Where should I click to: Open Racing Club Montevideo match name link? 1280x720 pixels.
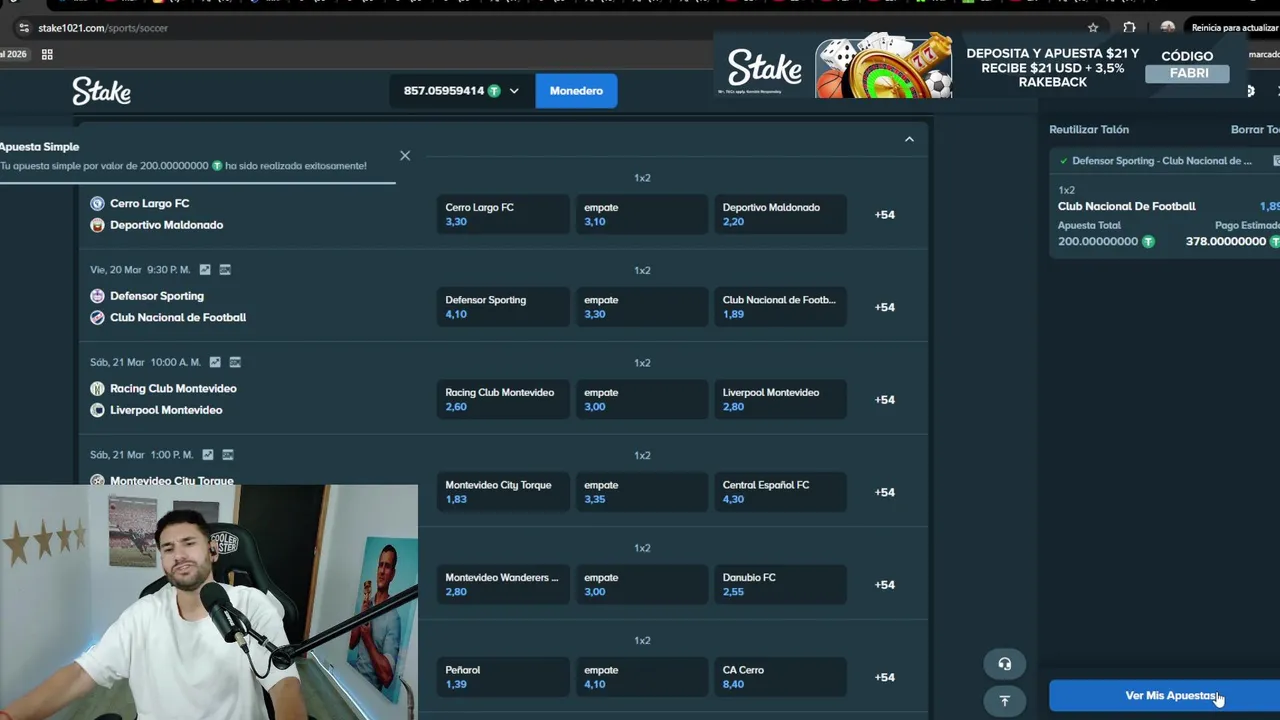pyautogui.click(x=173, y=389)
